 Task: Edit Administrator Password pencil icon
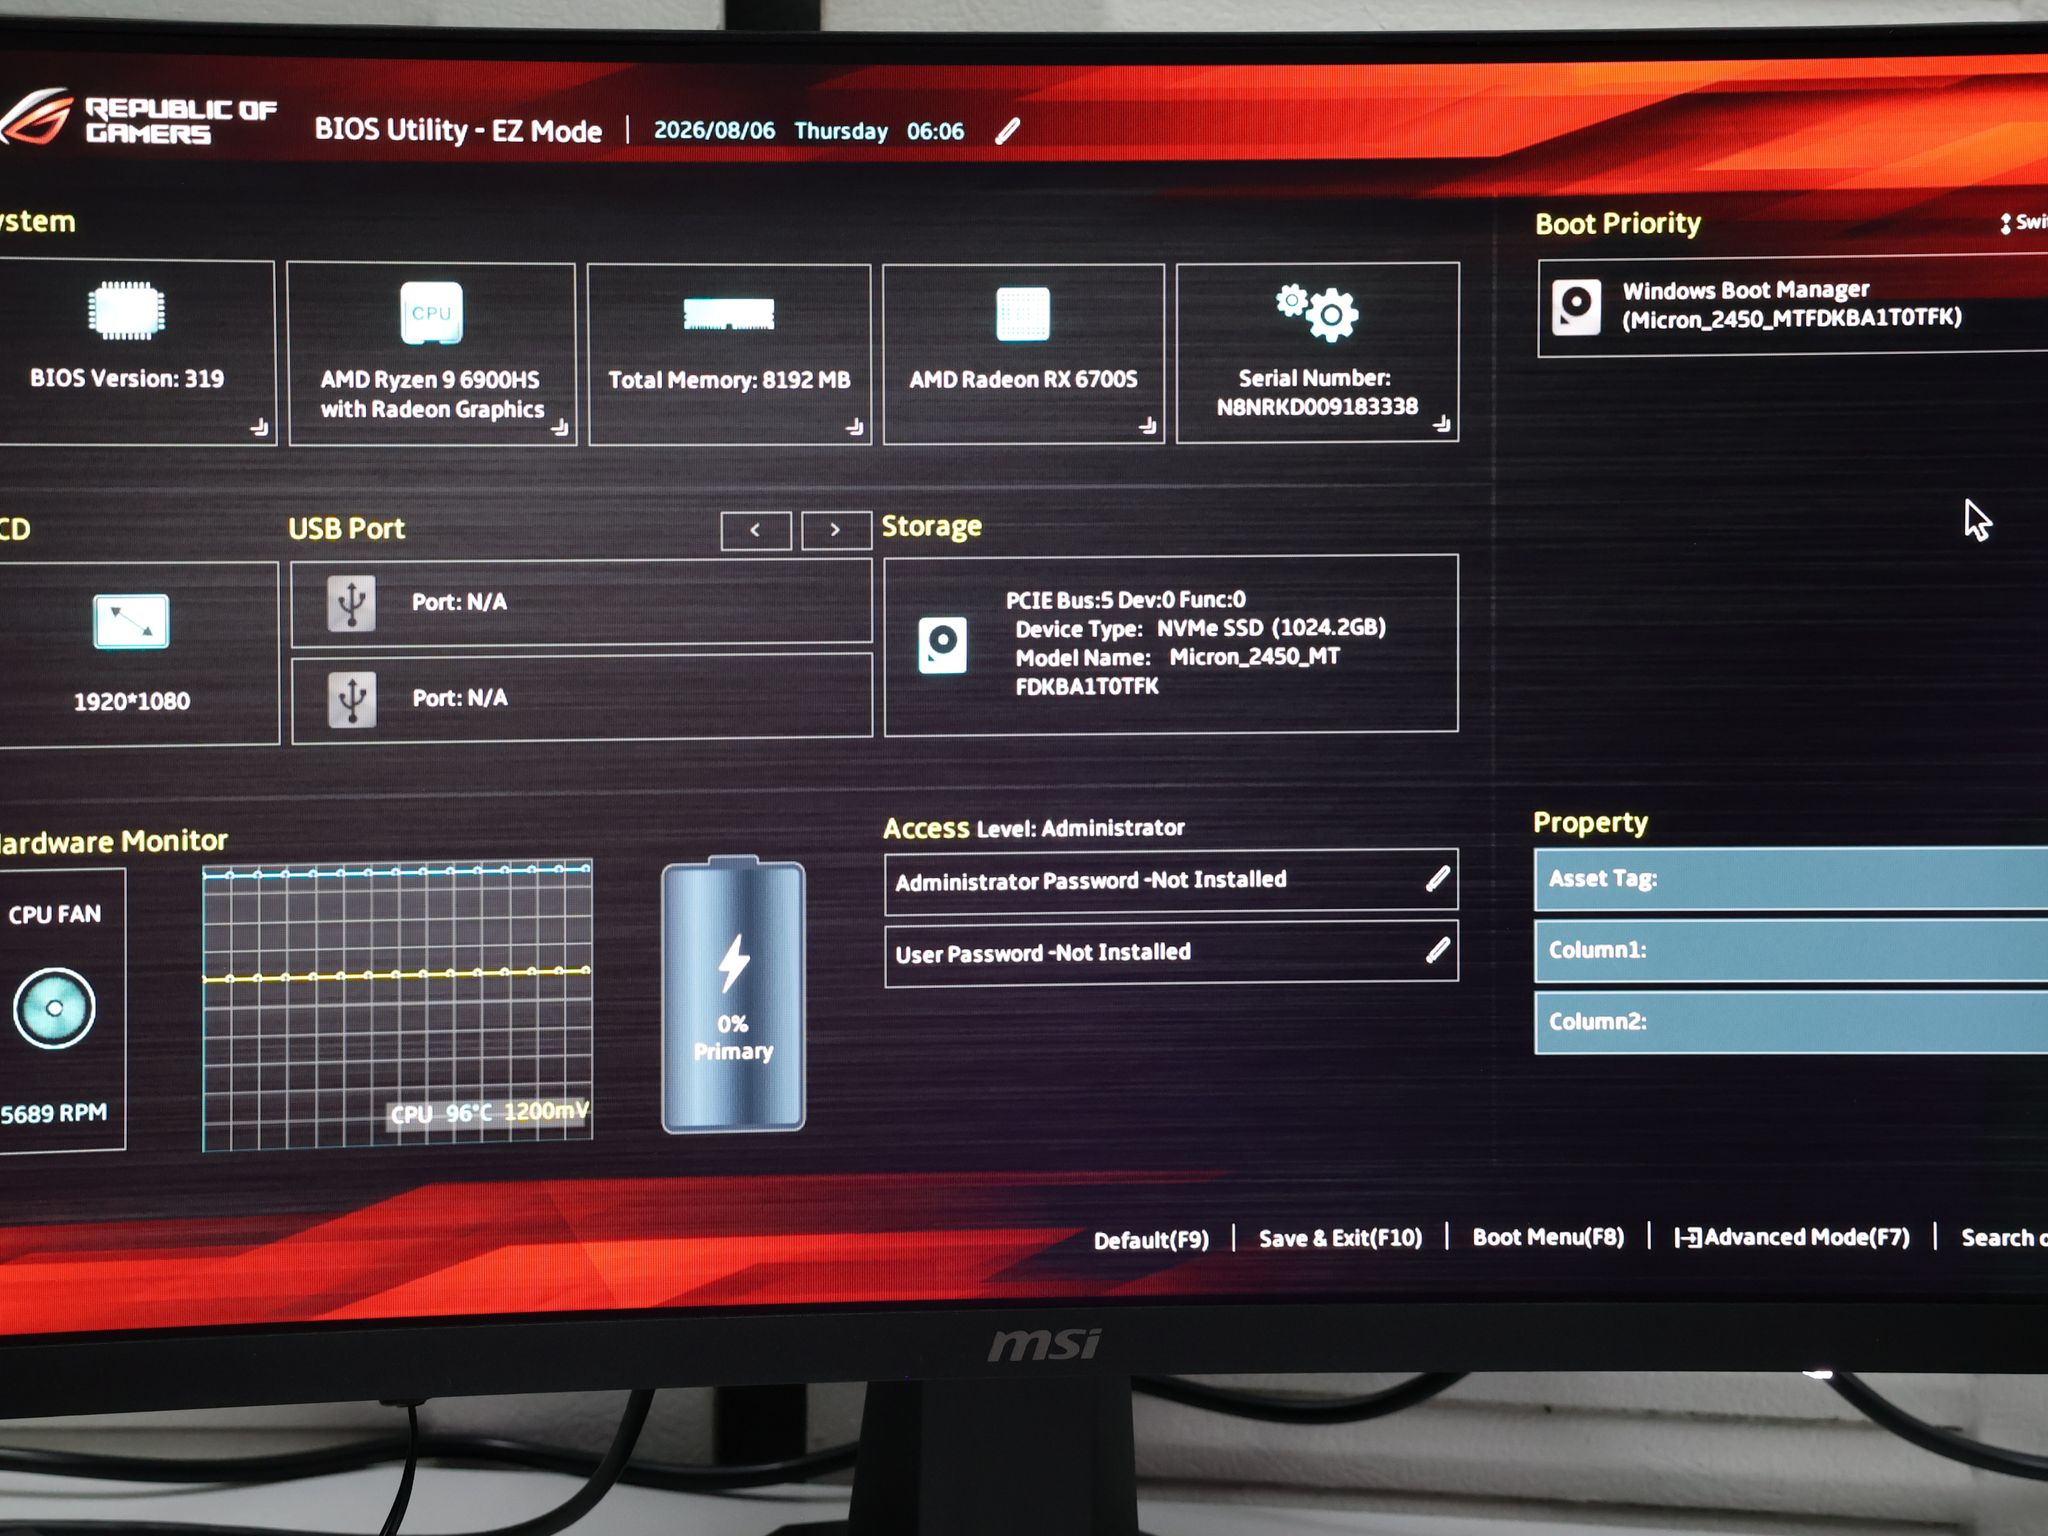pyautogui.click(x=1438, y=879)
